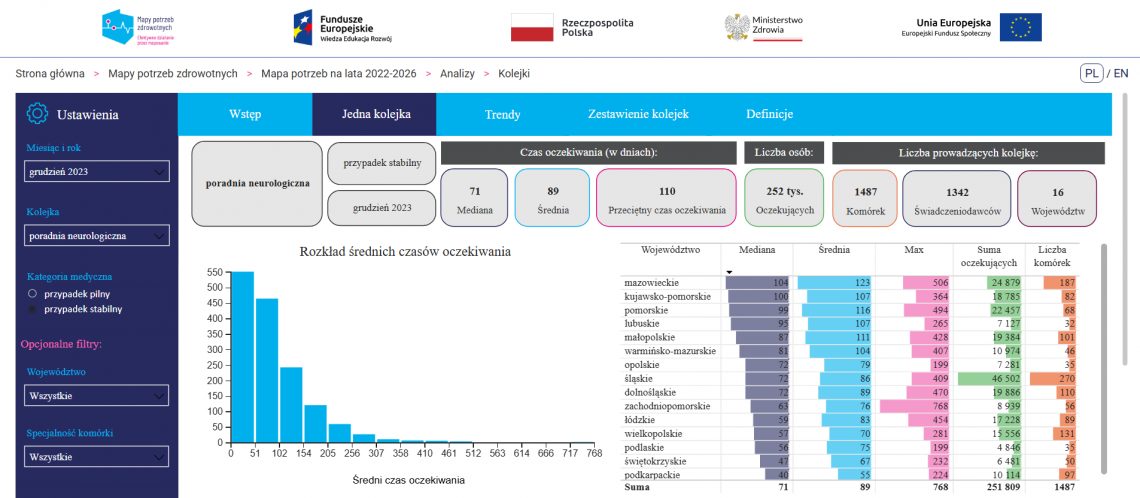Expand the Specjalność komórki dropdown

point(97,457)
